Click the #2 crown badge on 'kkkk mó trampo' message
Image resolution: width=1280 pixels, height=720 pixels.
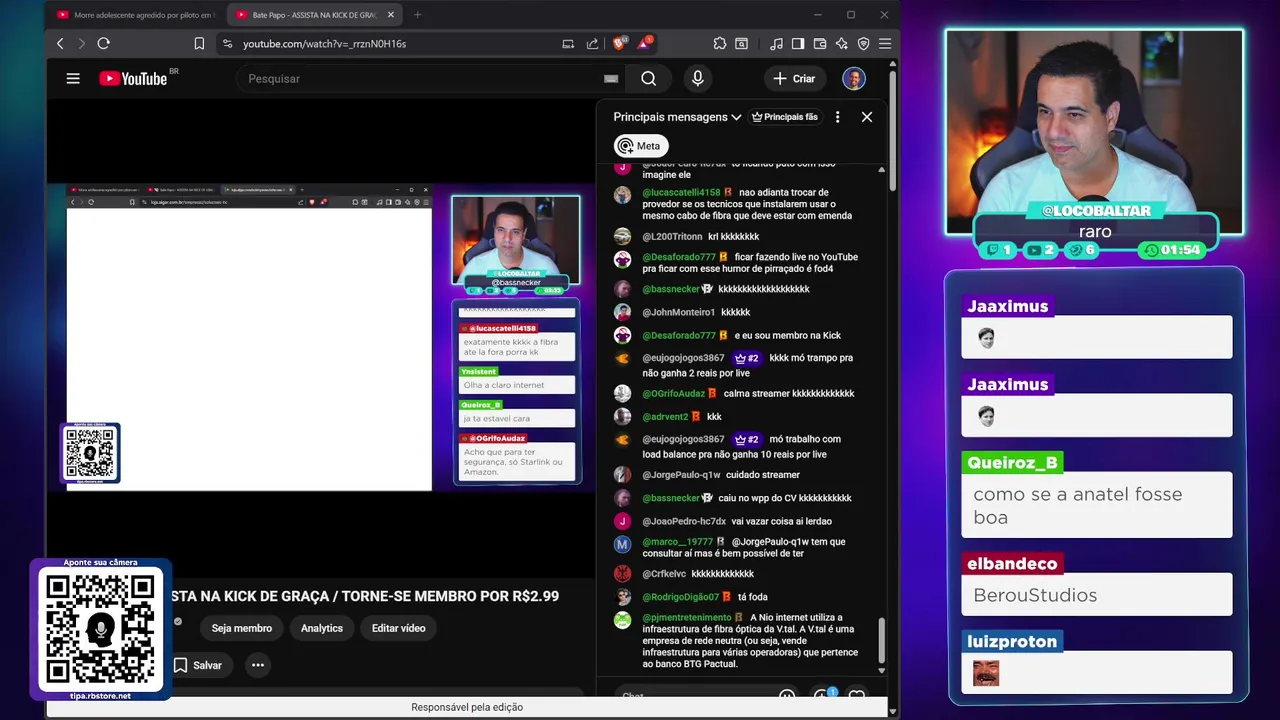point(746,358)
